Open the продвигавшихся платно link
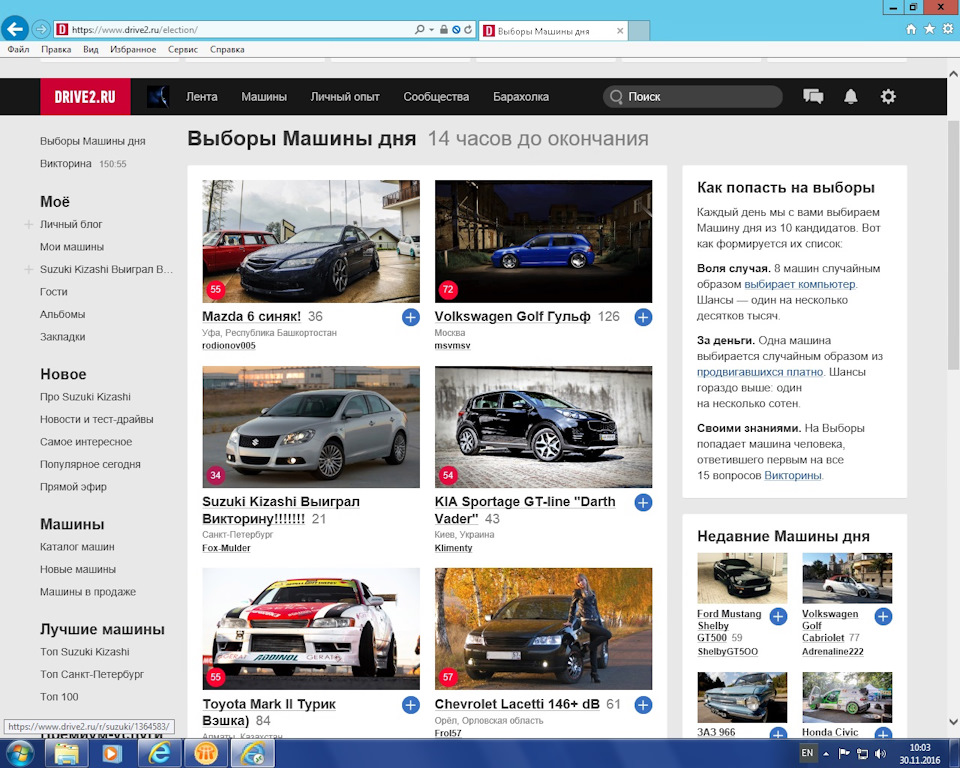This screenshot has height=768, width=960. [x=760, y=372]
